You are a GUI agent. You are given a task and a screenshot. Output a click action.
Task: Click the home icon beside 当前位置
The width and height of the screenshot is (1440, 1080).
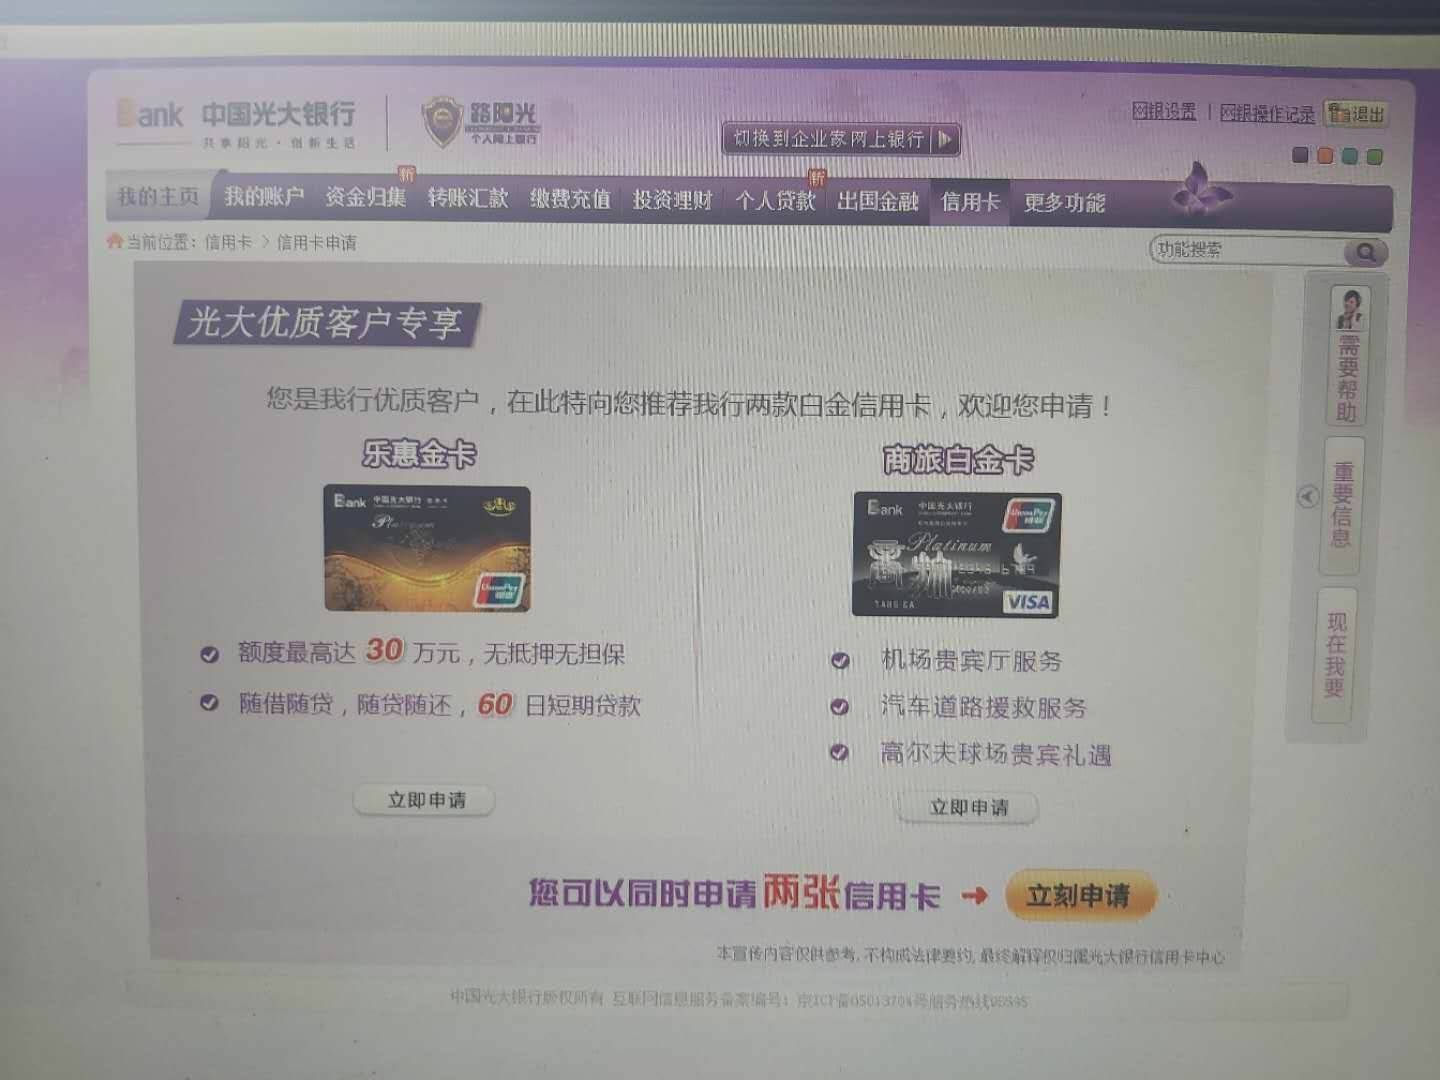114,240
